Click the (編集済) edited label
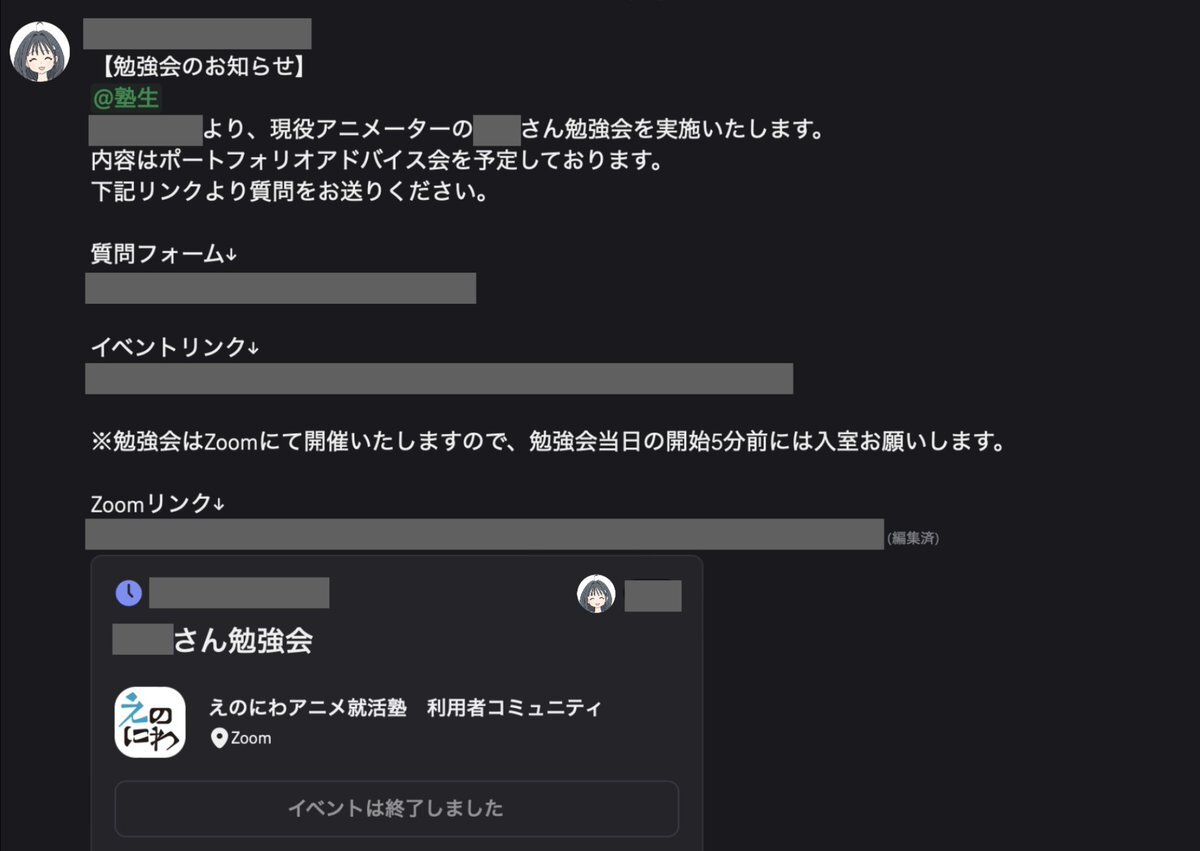1200x851 pixels. point(913,538)
